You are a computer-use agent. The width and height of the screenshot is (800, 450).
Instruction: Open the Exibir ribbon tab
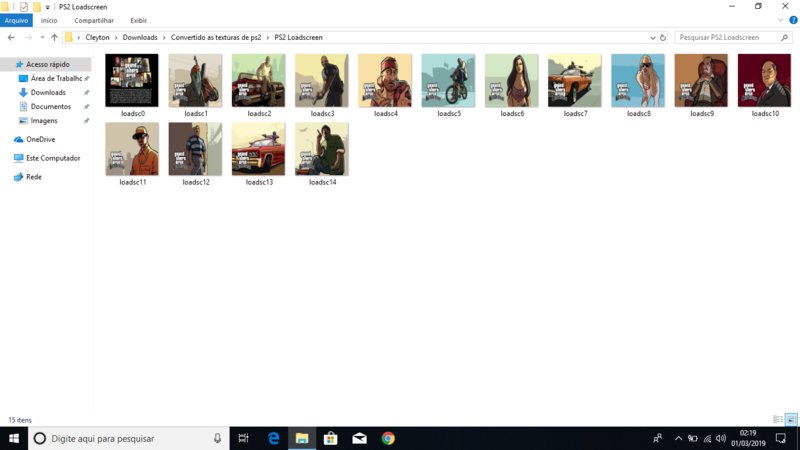click(x=138, y=20)
